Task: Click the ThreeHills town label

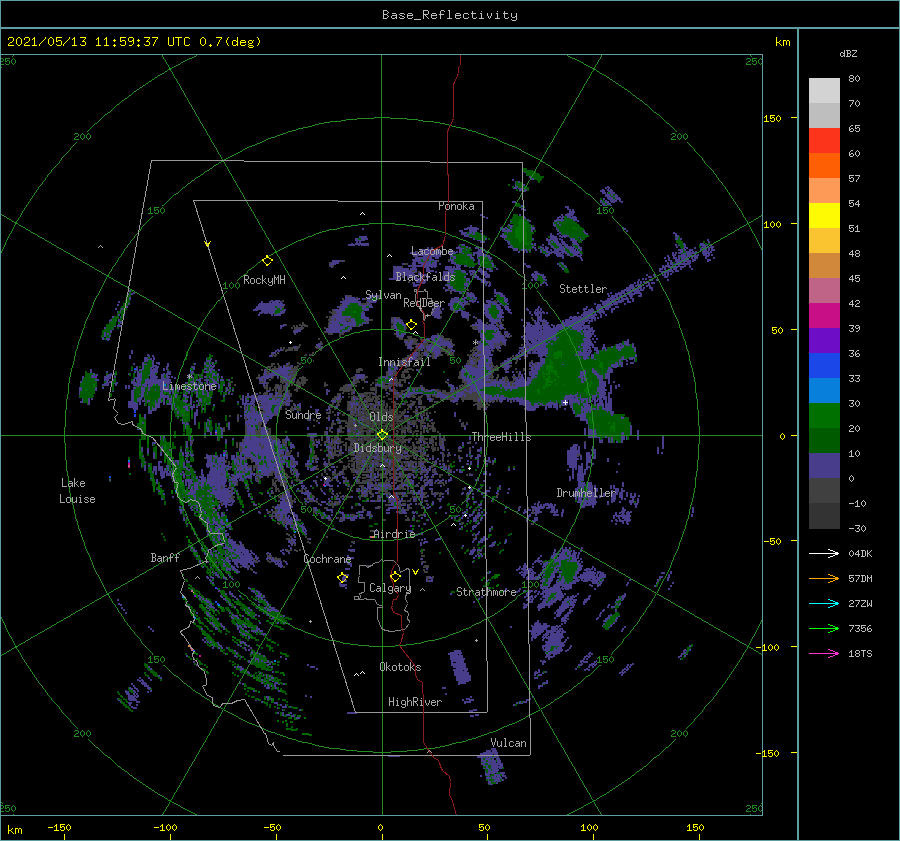Action: [x=502, y=437]
